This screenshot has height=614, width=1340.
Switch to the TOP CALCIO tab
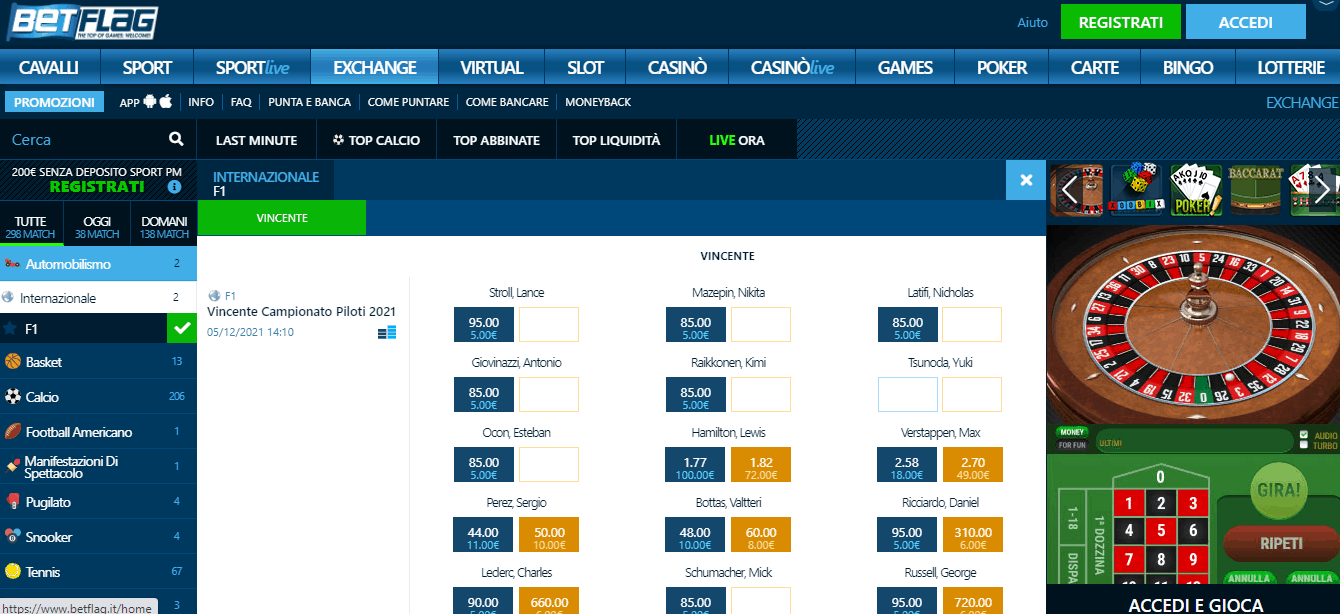pos(376,140)
